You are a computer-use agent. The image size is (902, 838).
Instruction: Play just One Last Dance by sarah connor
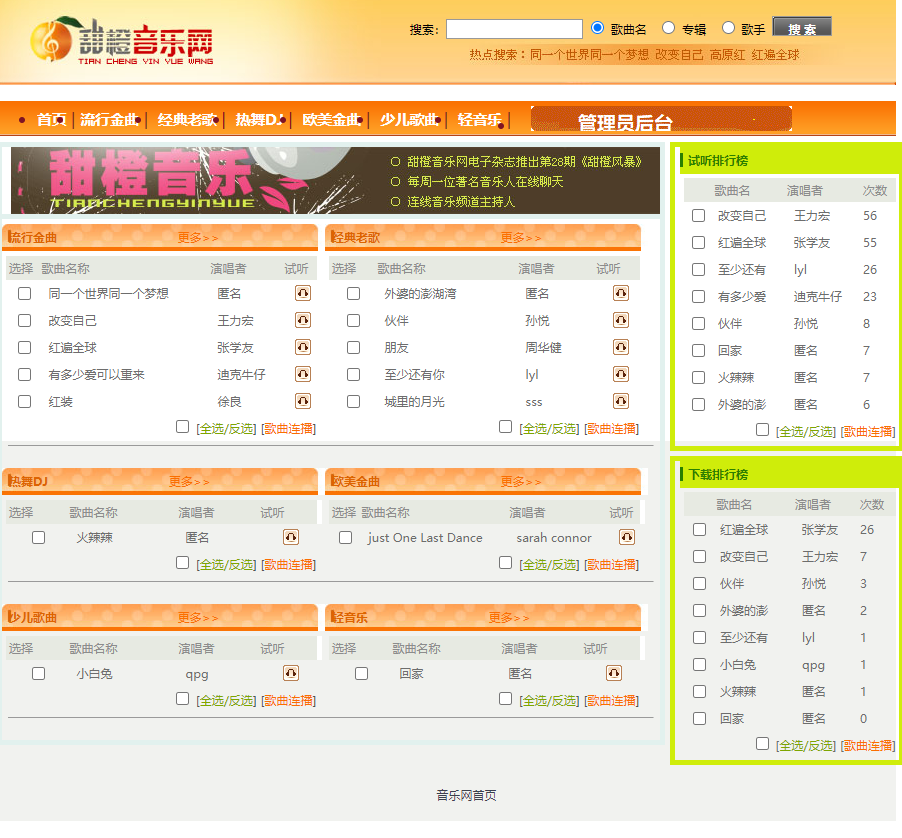(x=626, y=536)
